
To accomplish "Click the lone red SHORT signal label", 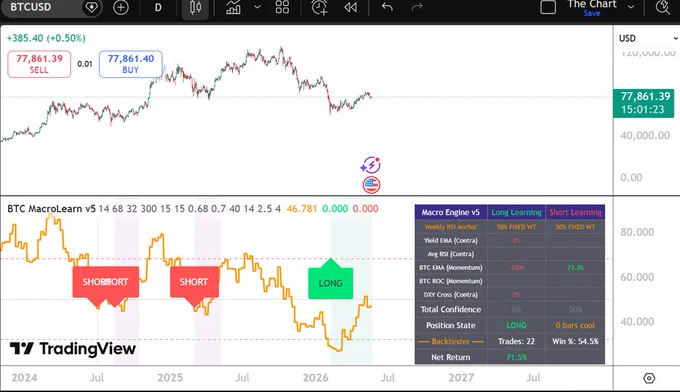I will tap(194, 282).
